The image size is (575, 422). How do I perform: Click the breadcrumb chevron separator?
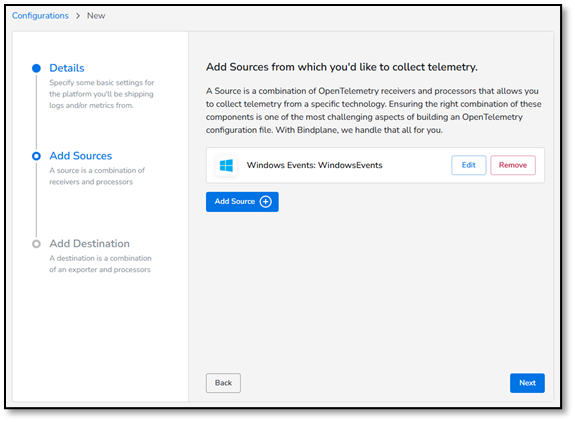coord(78,16)
